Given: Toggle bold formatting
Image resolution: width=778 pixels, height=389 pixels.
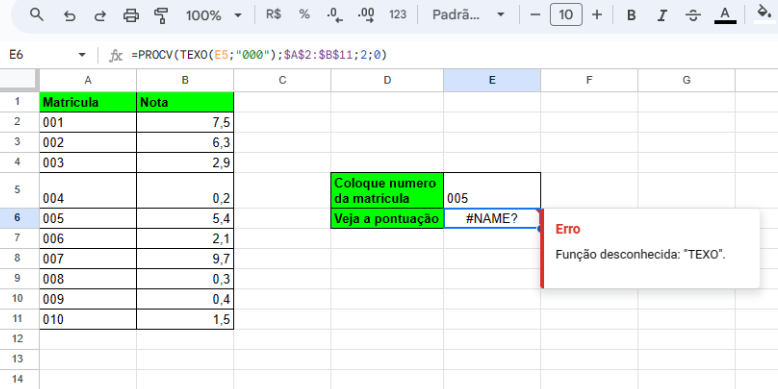Looking at the screenshot, I should tap(631, 15).
